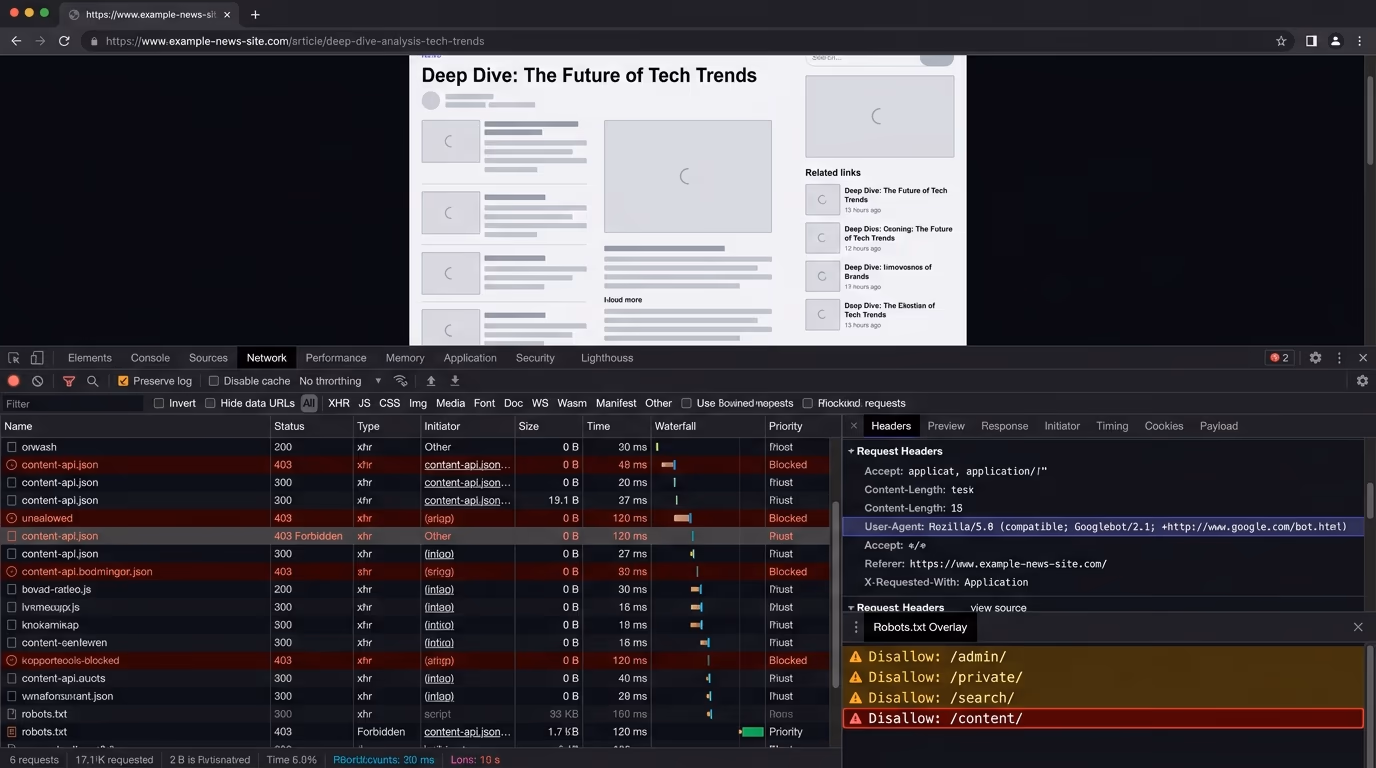Tick the Blocked requests checkbox

(x=808, y=403)
